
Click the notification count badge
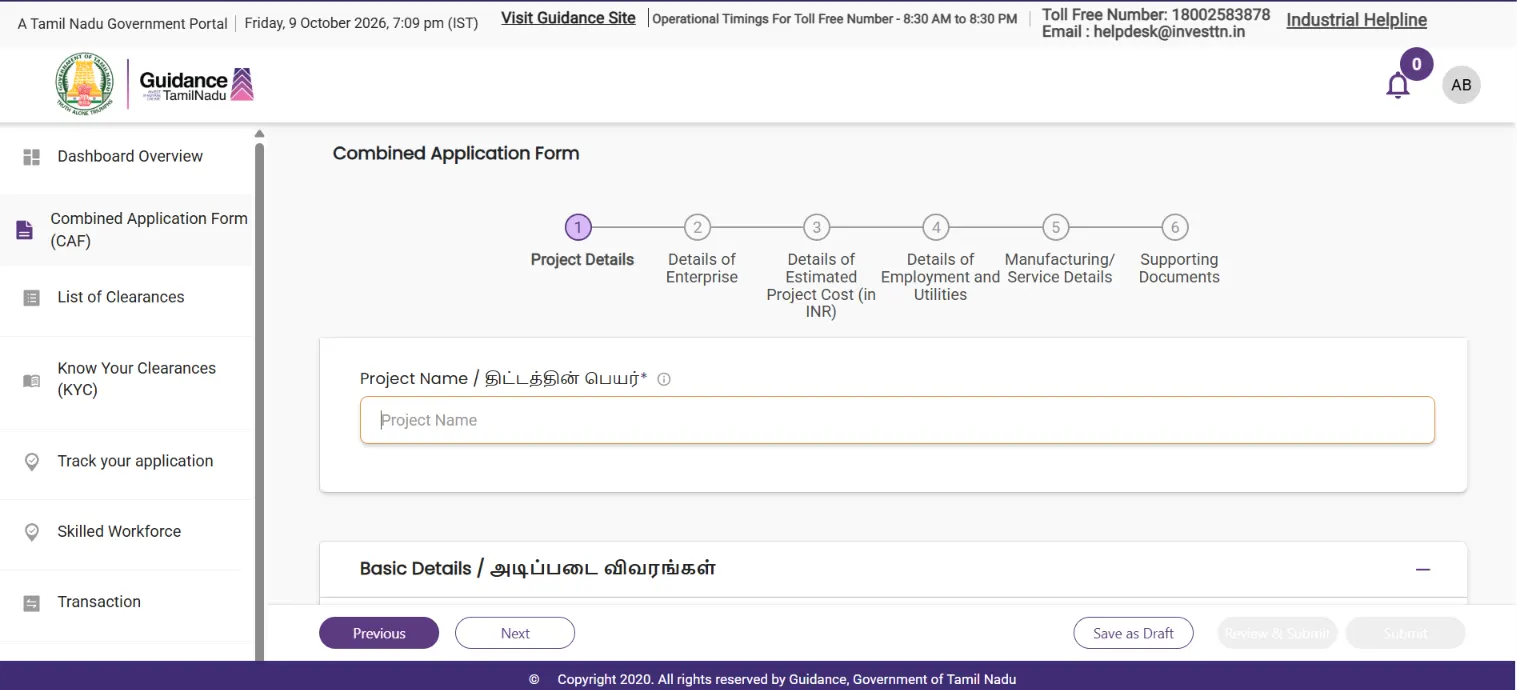[1416, 64]
